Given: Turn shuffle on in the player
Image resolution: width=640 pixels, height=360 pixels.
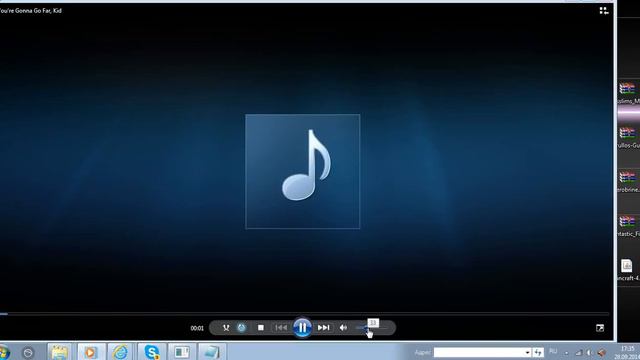Looking at the screenshot, I should tap(226, 328).
